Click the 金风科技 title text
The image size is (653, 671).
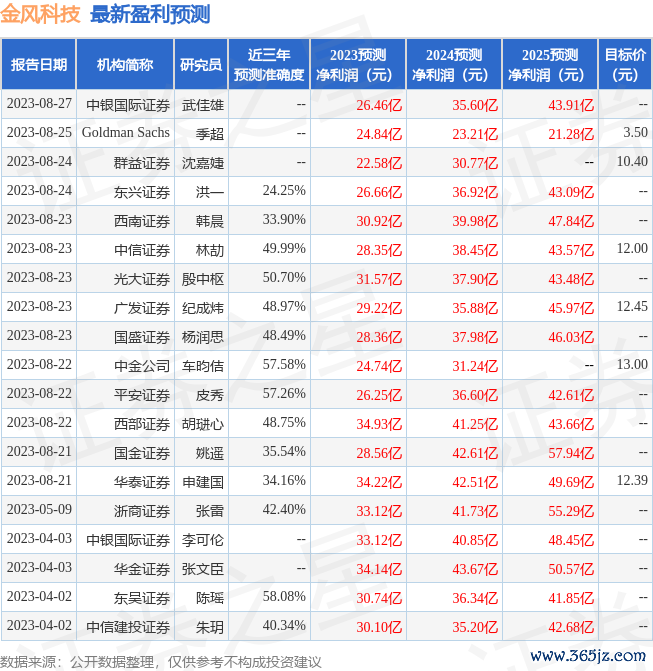point(40,14)
